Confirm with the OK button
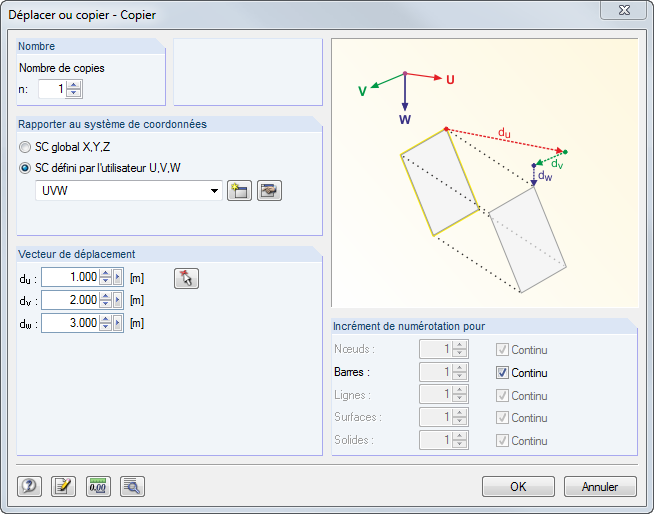Viewport: 654px width, 514px height. 518,486
